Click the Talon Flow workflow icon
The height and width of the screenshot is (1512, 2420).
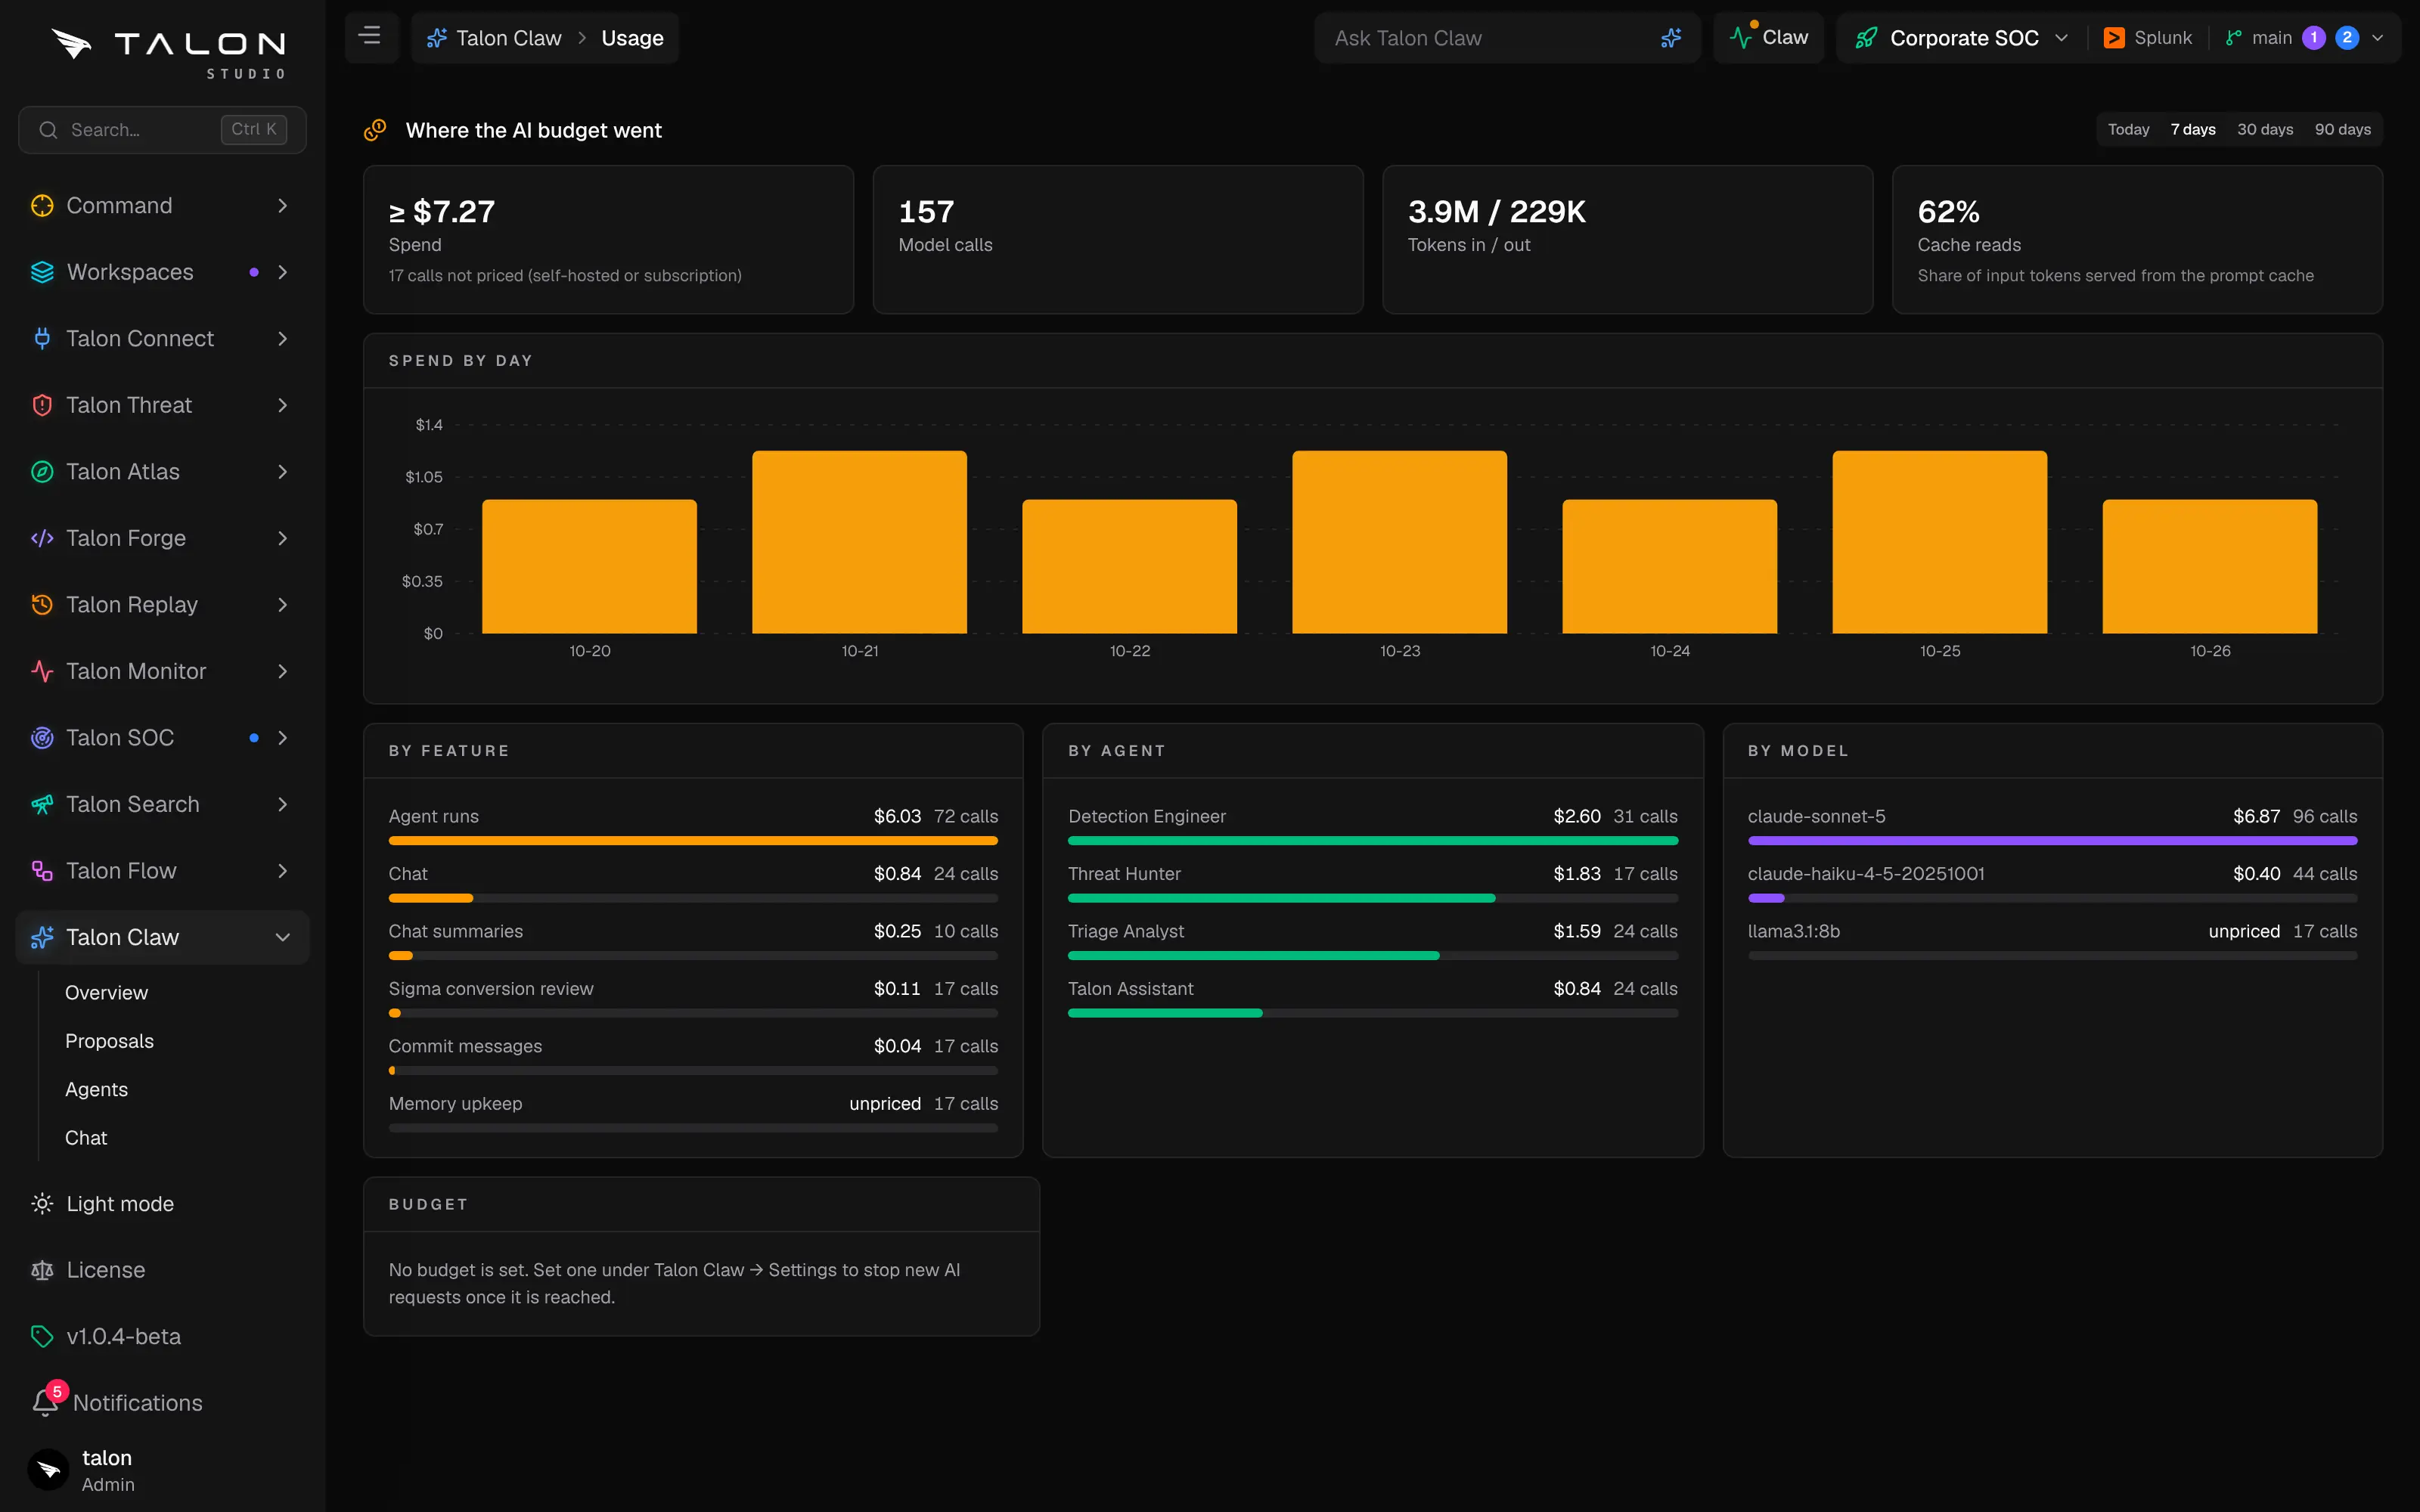tap(42, 871)
